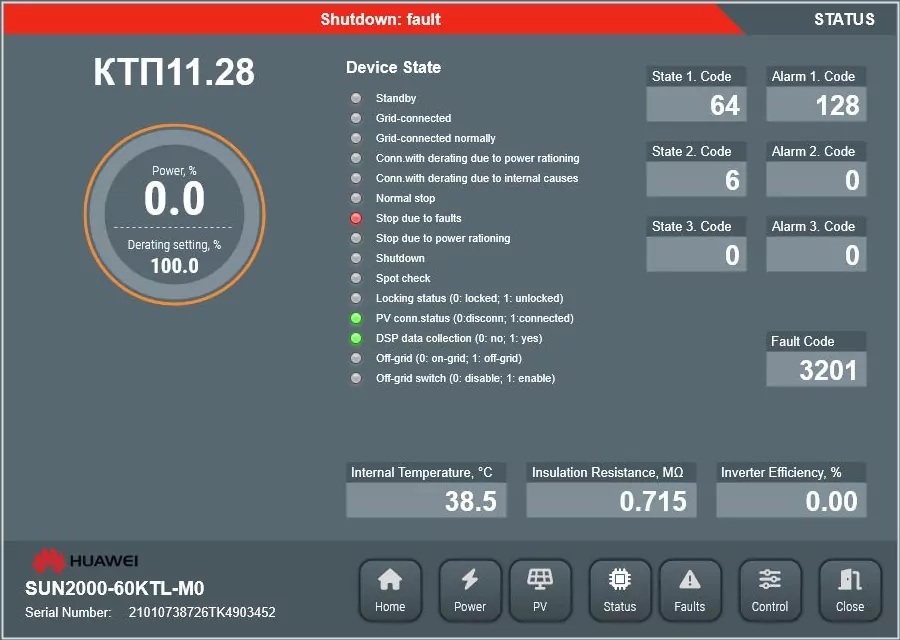Click the Insulation Resistance value 0.715
The height and width of the screenshot is (640, 900).
tap(611, 501)
